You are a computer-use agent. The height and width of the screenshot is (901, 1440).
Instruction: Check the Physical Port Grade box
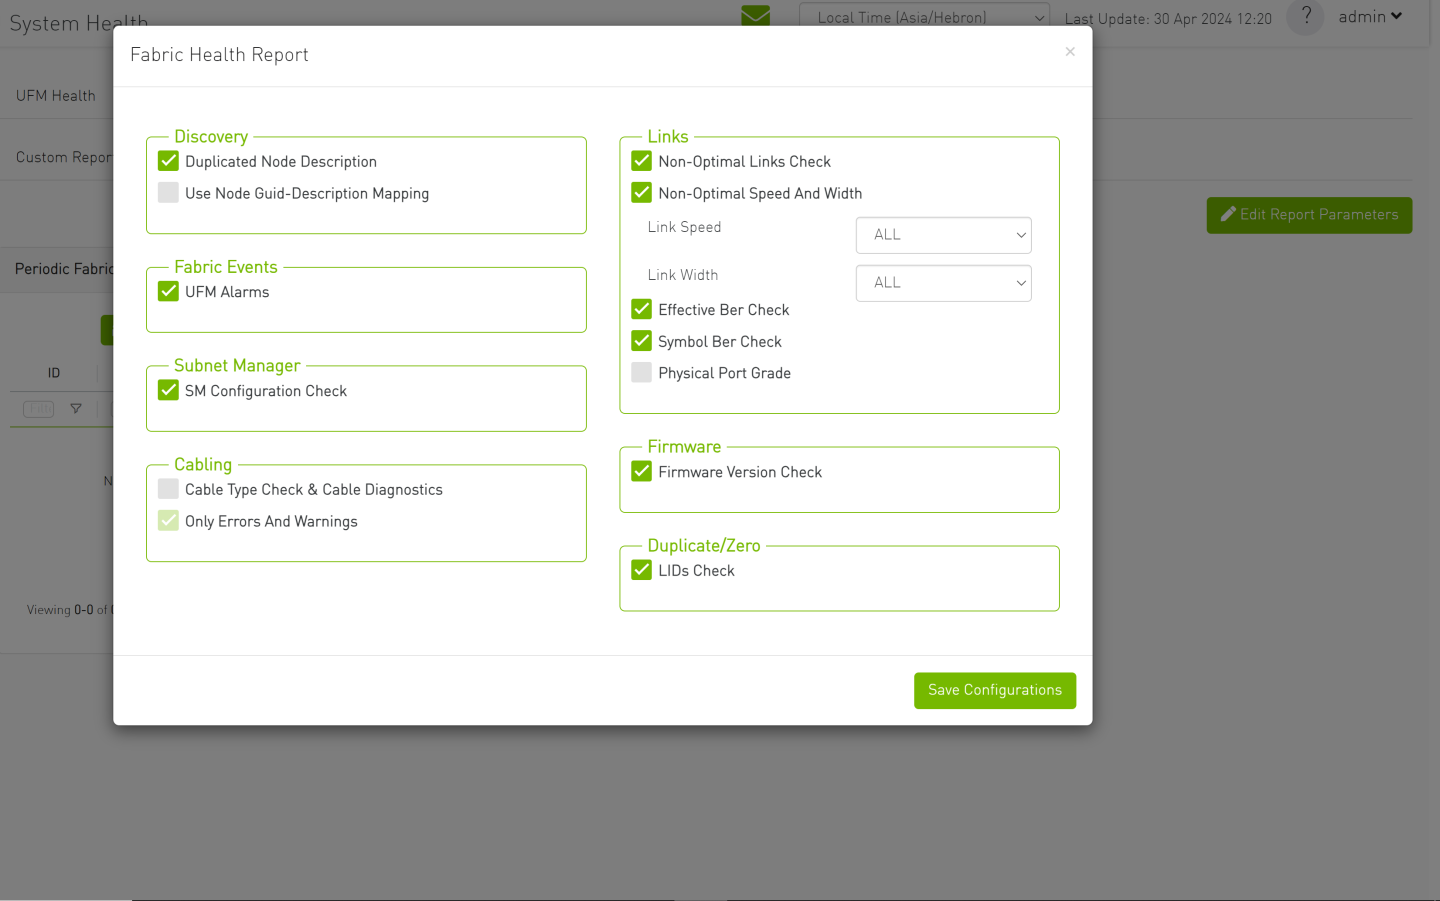(642, 373)
